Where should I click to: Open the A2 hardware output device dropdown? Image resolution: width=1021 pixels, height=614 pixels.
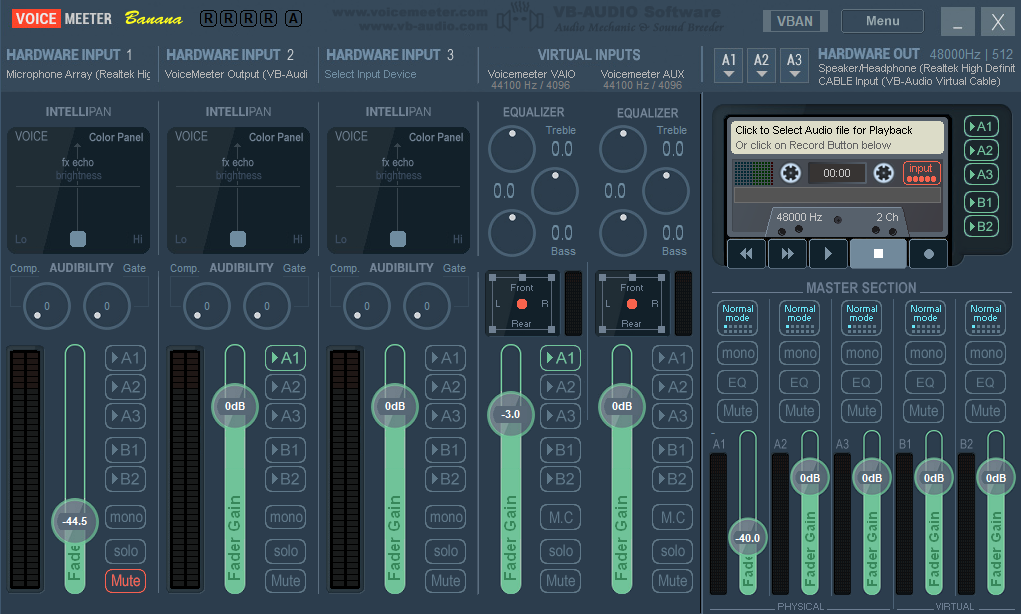(761, 66)
